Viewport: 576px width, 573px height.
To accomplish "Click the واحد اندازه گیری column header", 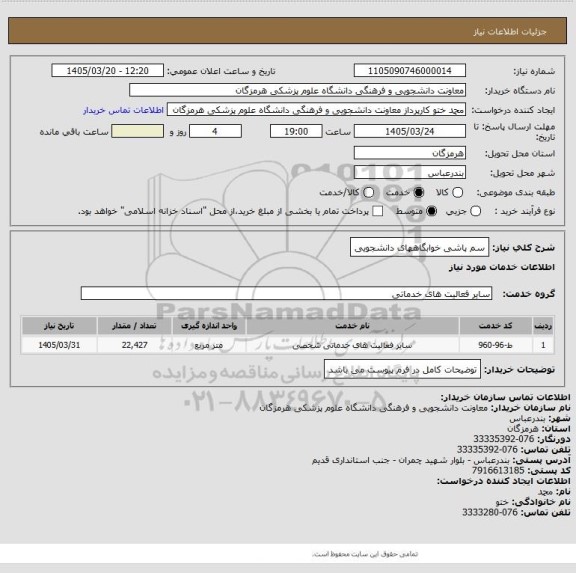I will coord(209,326).
